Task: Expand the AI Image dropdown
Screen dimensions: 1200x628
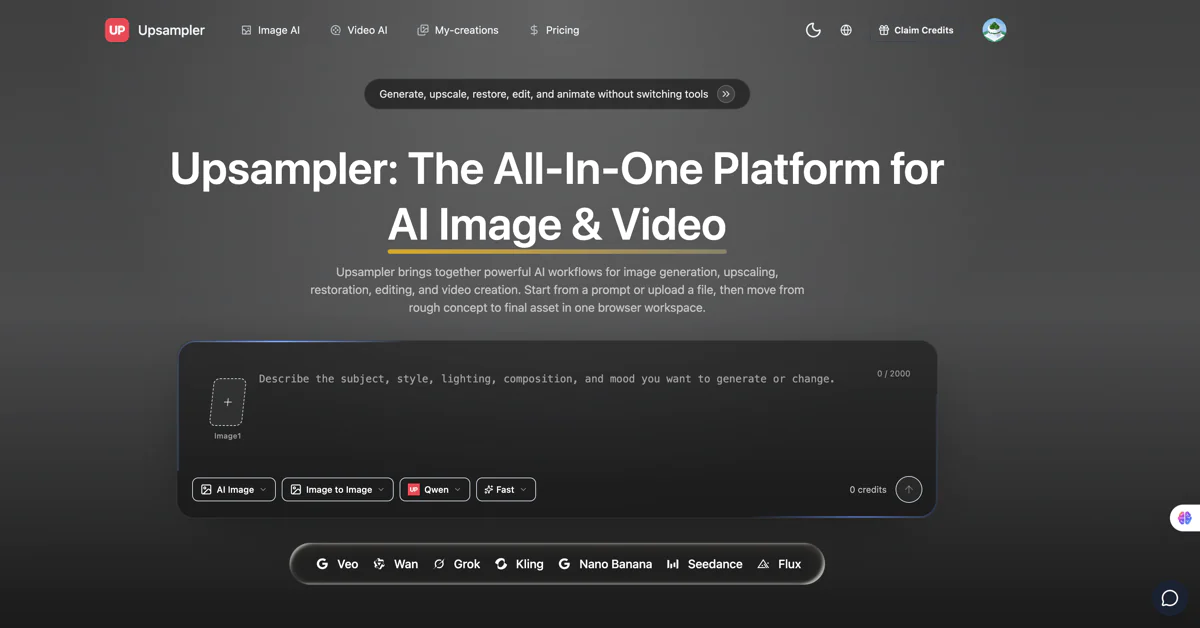Action: coord(234,489)
